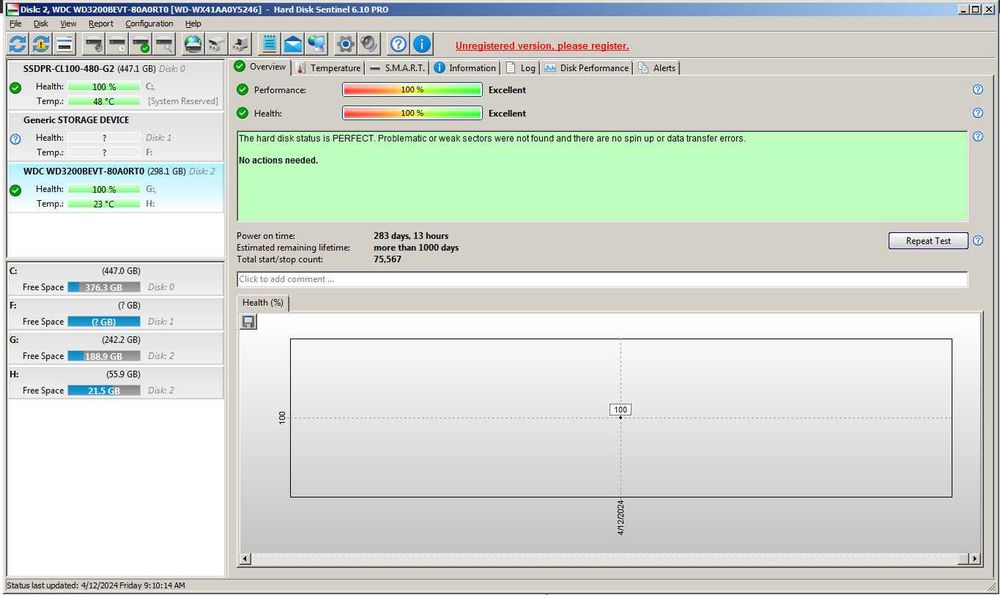Click the comment field 'Click to add comment'
Screen dimensions: 1000x595
coord(602,279)
